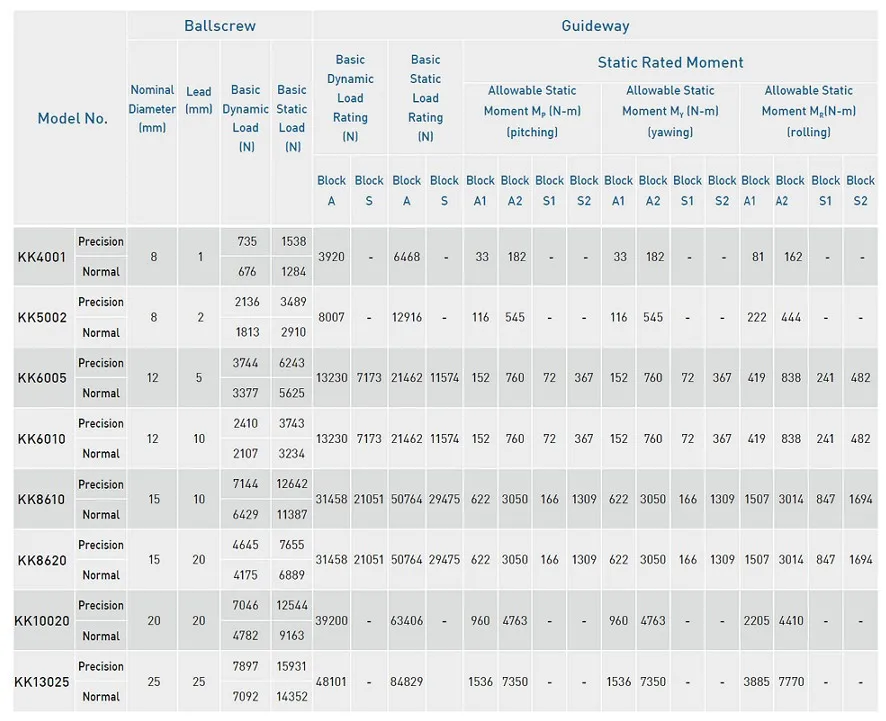
Task: Click 29475 in the KK8620 row
Action: pos(444,560)
